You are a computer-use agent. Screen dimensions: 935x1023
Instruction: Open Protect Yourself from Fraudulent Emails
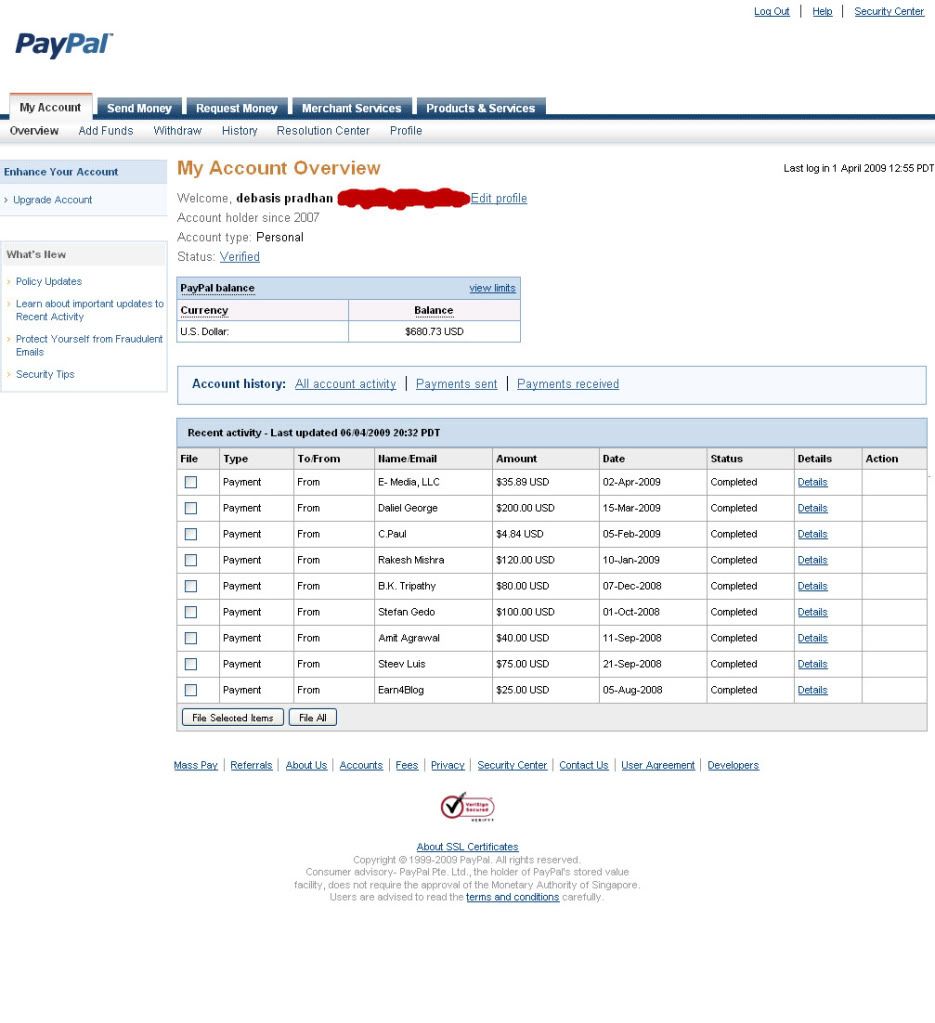[x=89, y=345]
